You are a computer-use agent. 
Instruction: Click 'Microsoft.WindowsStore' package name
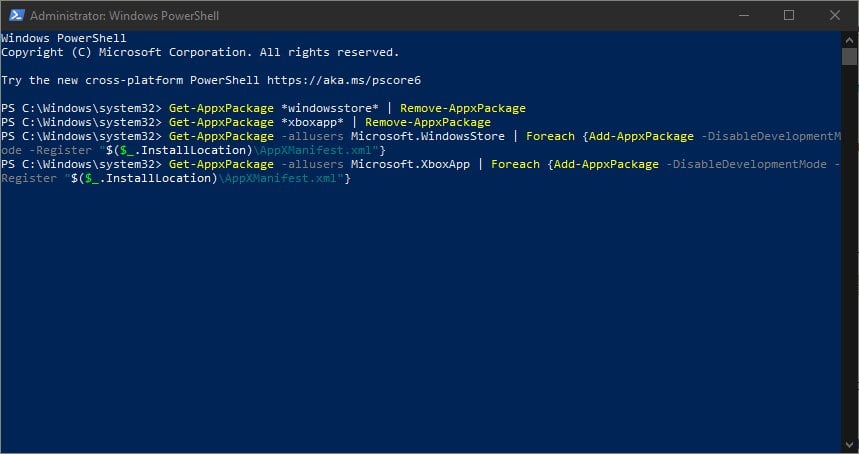[428, 136]
